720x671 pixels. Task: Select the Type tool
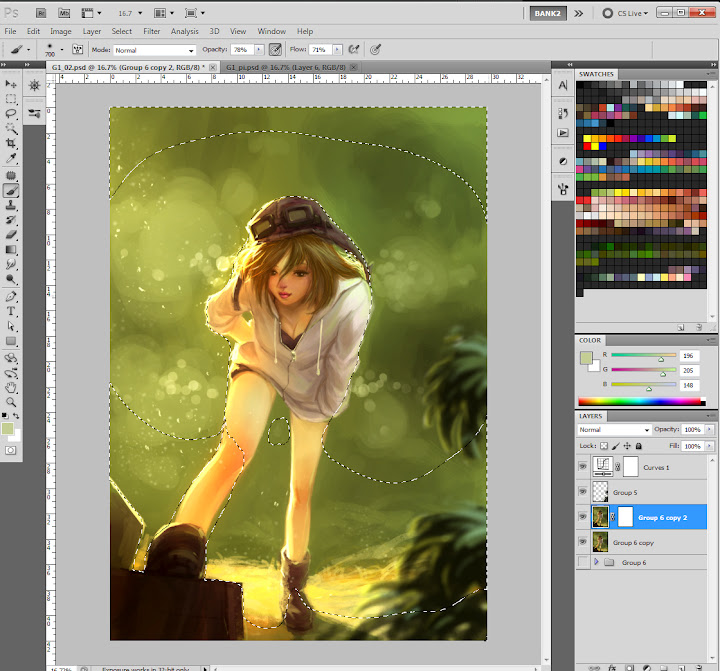coord(11,311)
